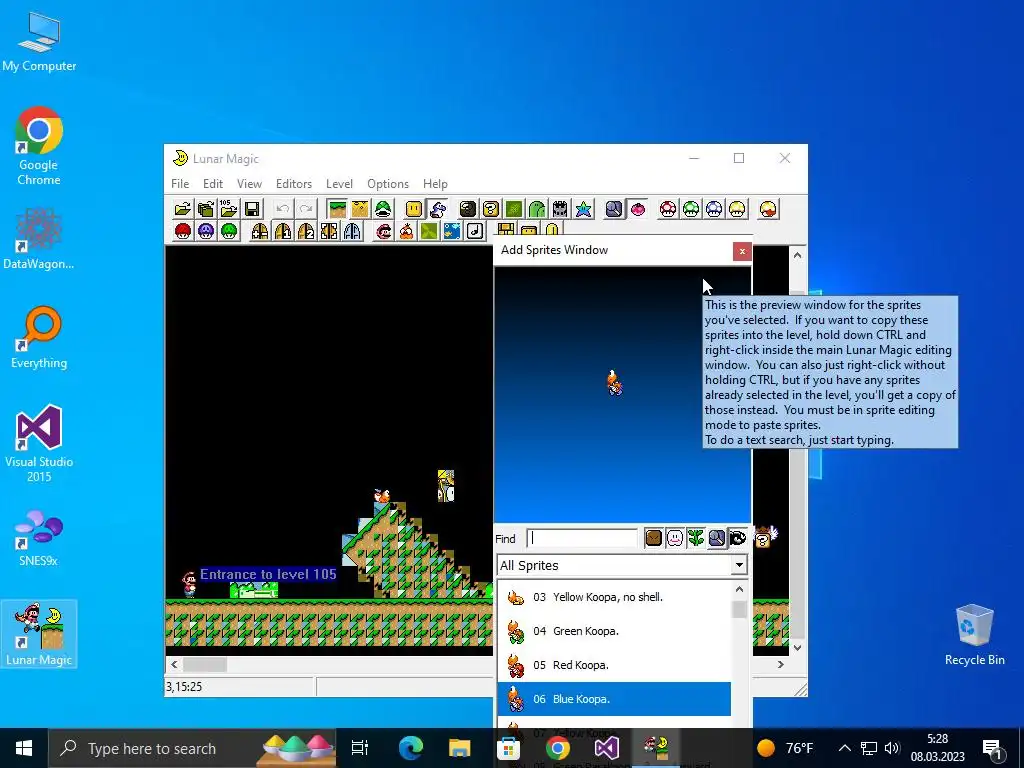Click the level editor horizontal scrollbar right arrow
This screenshot has width=1024, height=768.
[x=780, y=664]
